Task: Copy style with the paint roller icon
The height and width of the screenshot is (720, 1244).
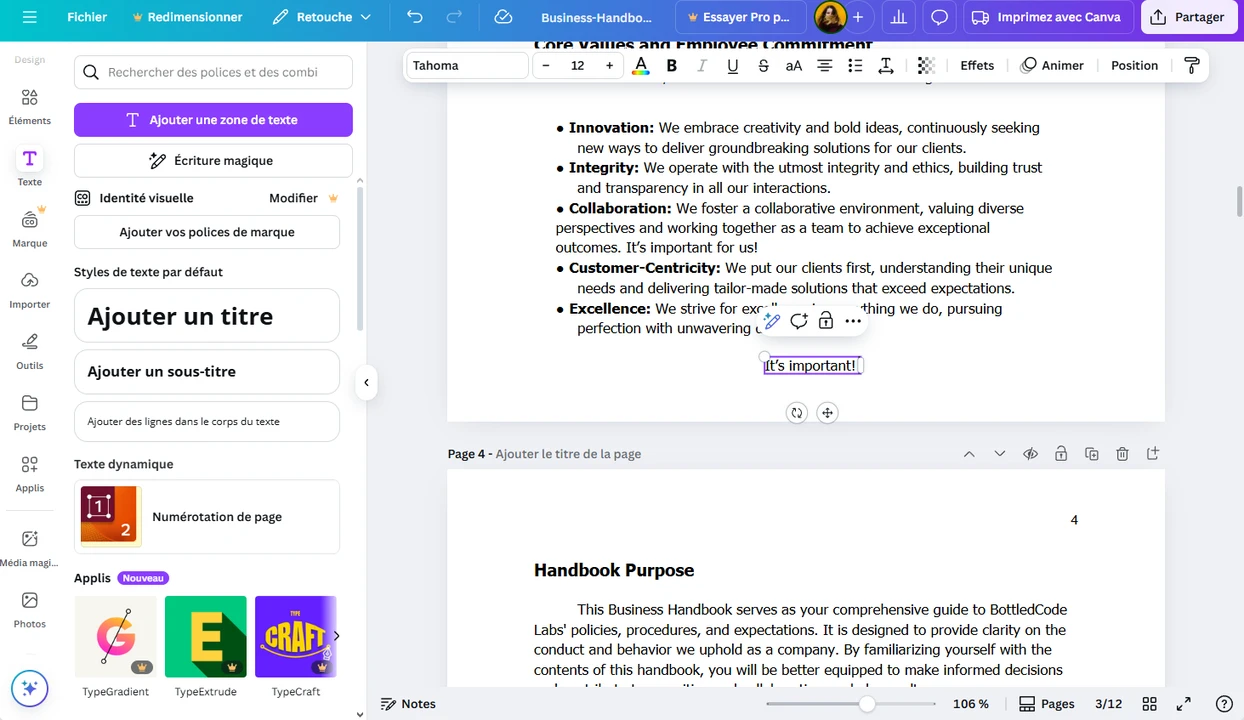Action: pos(1192,66)
